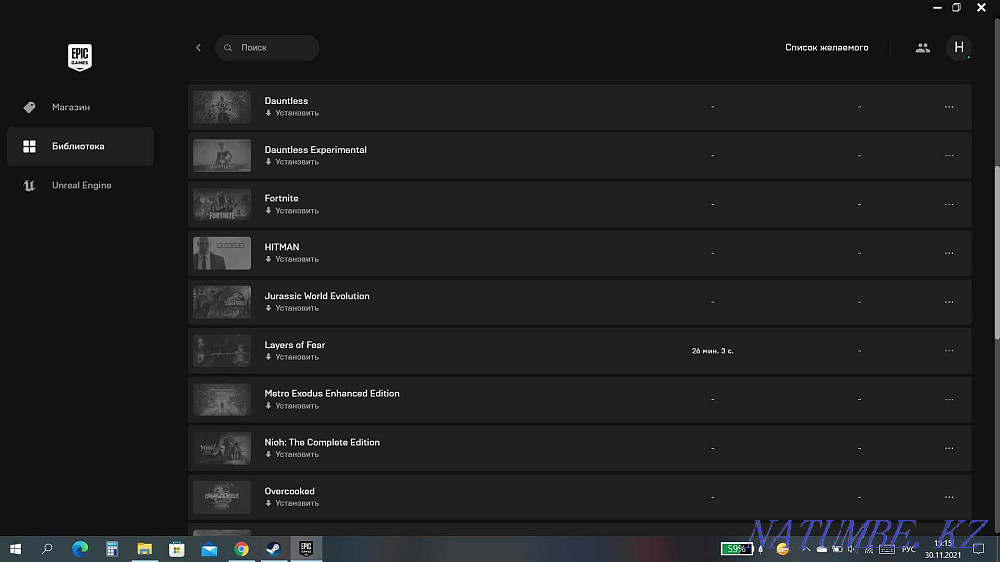Install Fortnite via the Установить button
1000x562 pixels.
click(292, 211)
